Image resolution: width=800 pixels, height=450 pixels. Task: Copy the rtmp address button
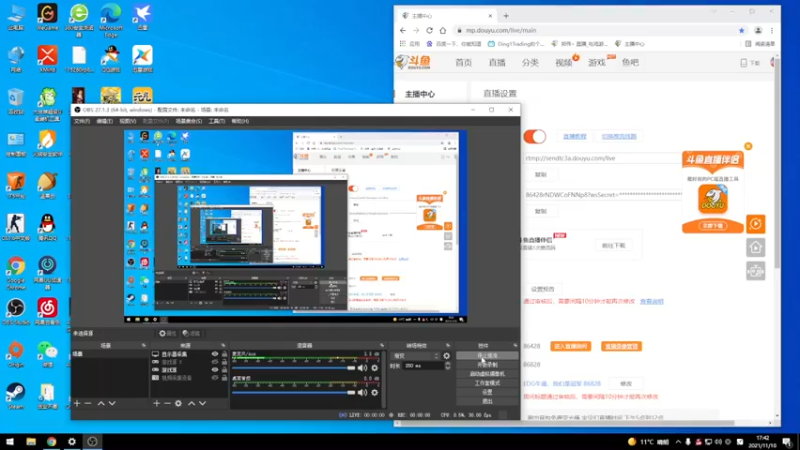click(541, 174)
